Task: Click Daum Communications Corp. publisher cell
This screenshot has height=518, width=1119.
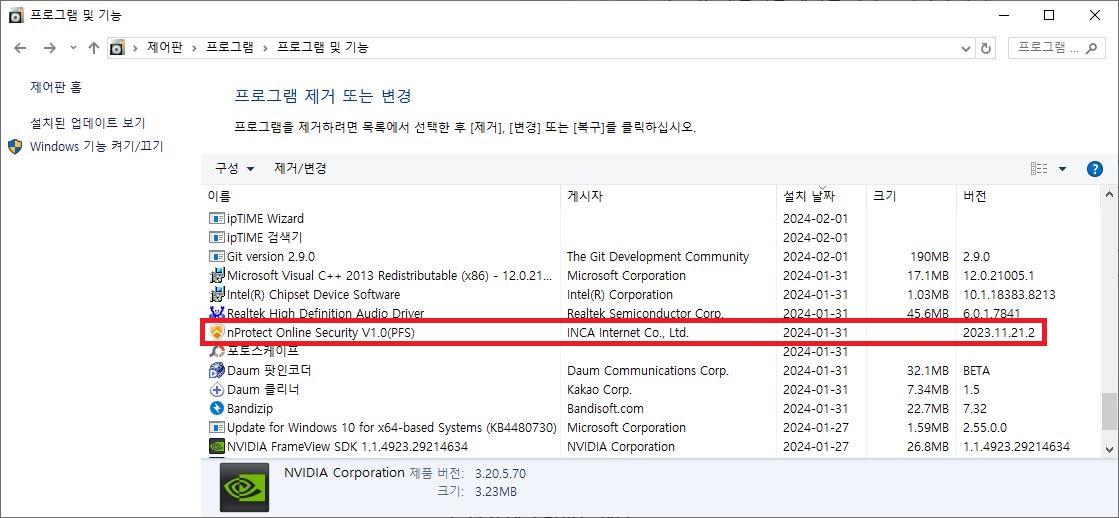Action: 647,370
